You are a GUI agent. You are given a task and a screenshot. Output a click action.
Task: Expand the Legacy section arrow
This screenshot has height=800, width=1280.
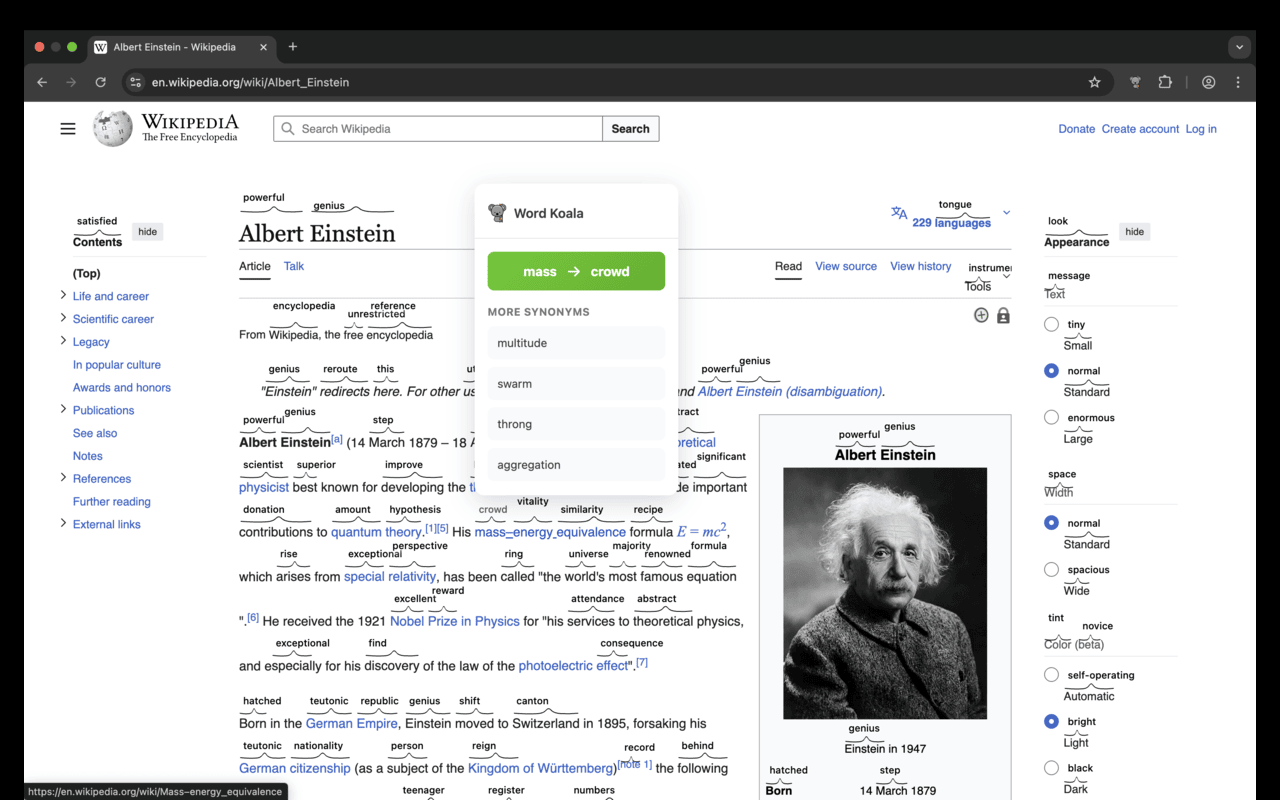(x=63, y=341)
